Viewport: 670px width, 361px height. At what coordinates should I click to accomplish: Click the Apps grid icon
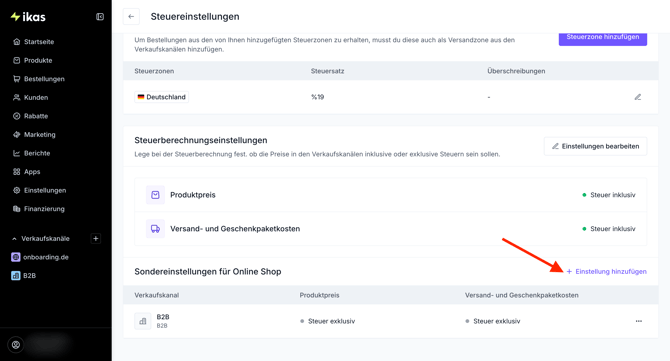(x=17, y=172)
